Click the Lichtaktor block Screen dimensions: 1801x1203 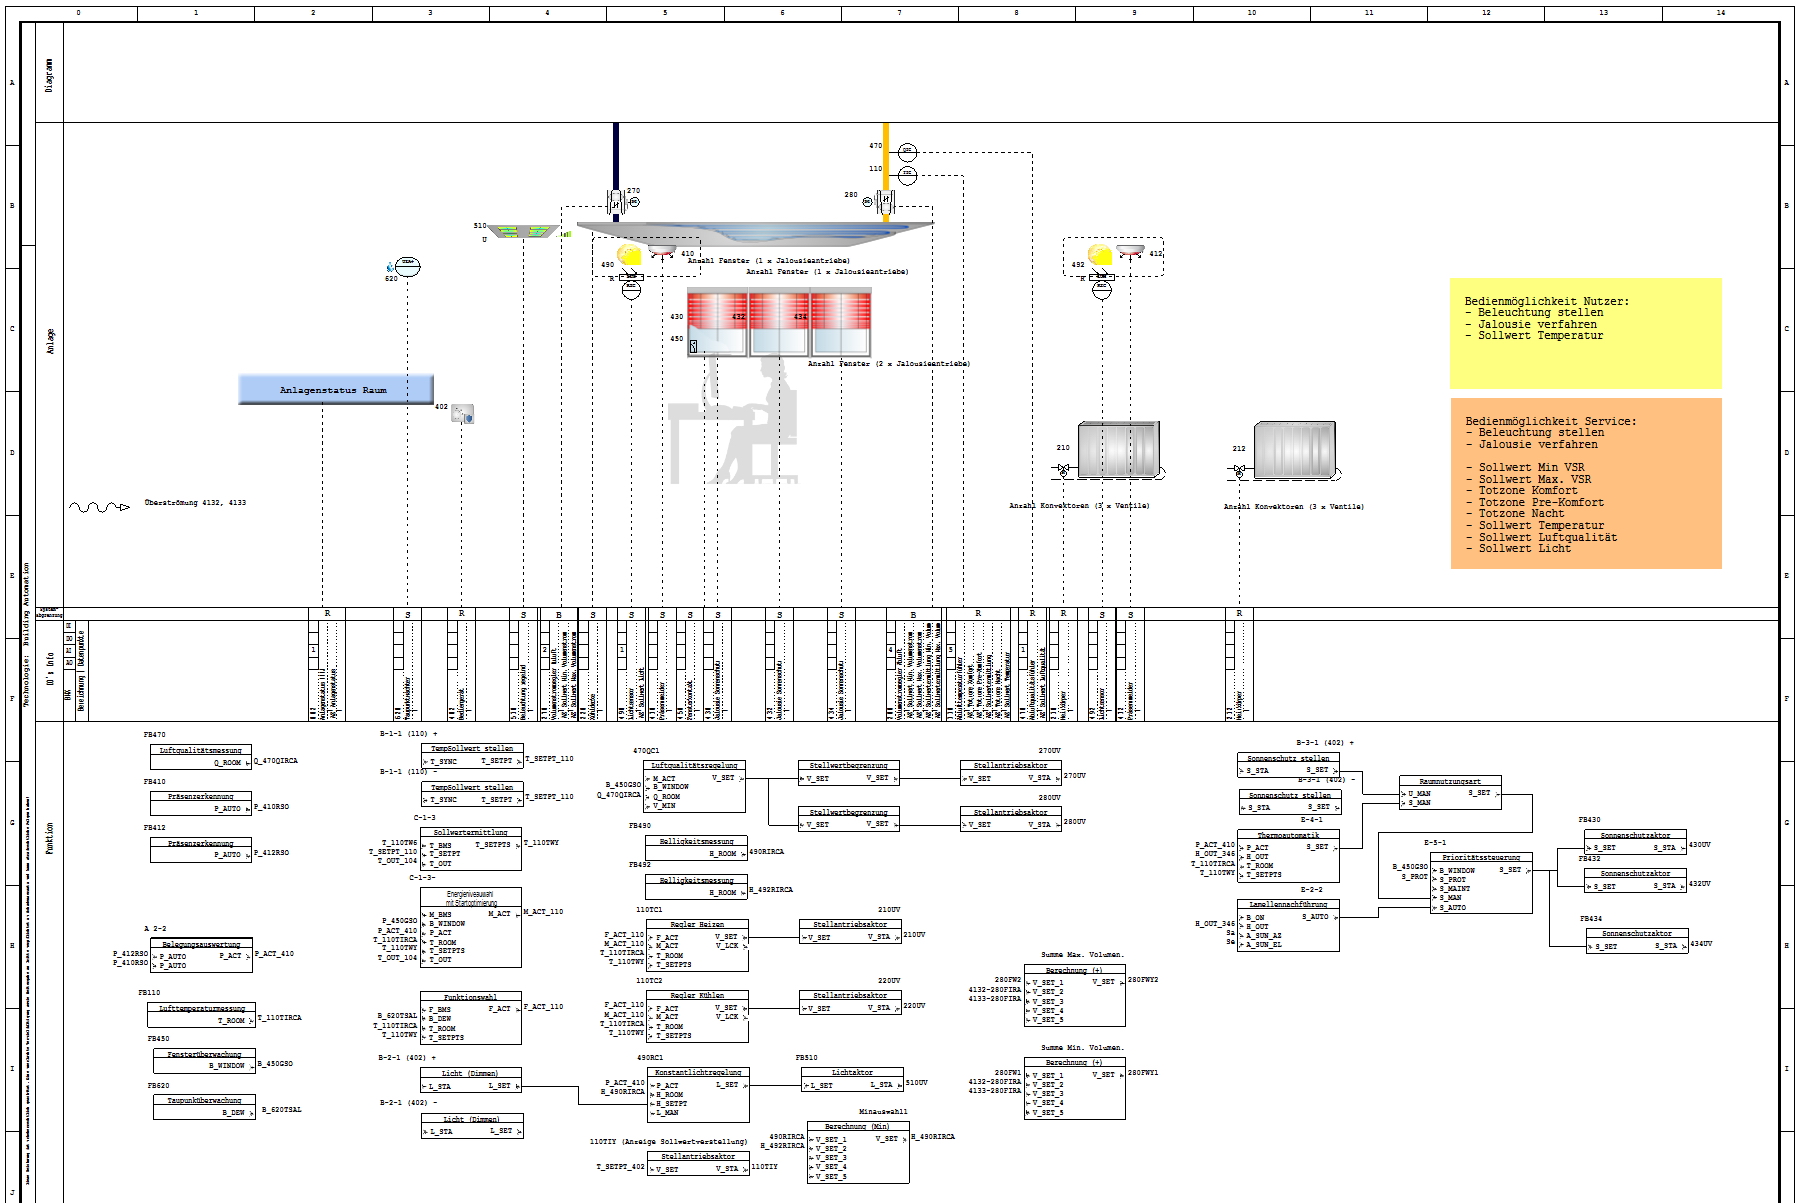[x=852, y=1079]
